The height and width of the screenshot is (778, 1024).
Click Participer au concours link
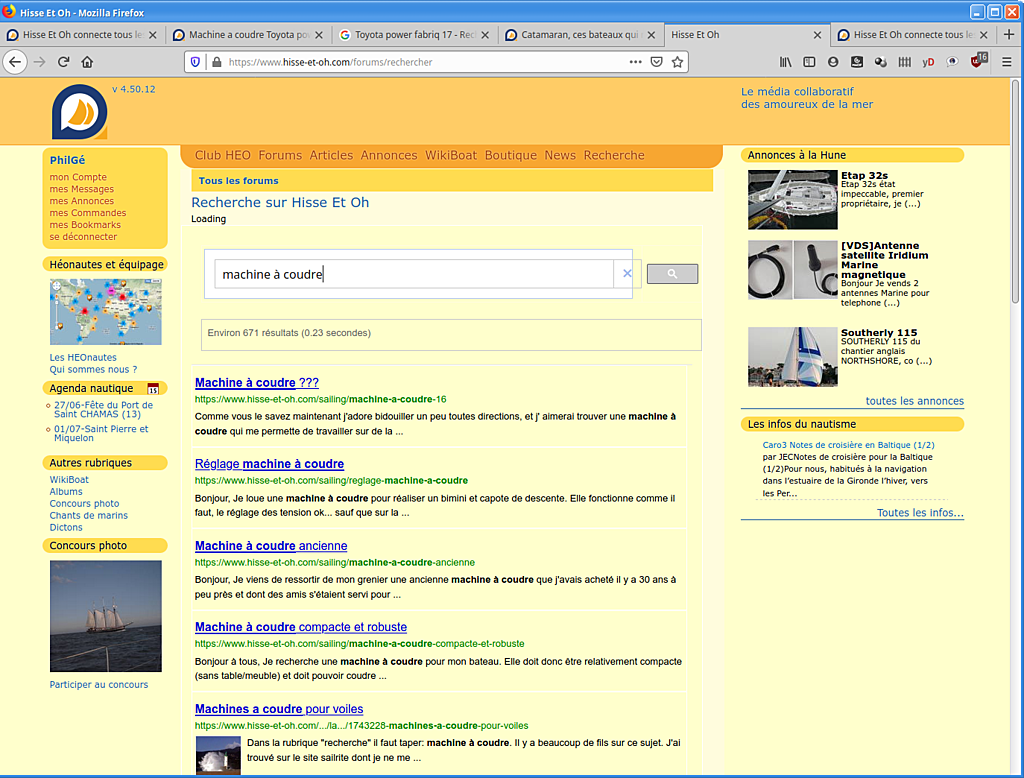tap(99, 685)
